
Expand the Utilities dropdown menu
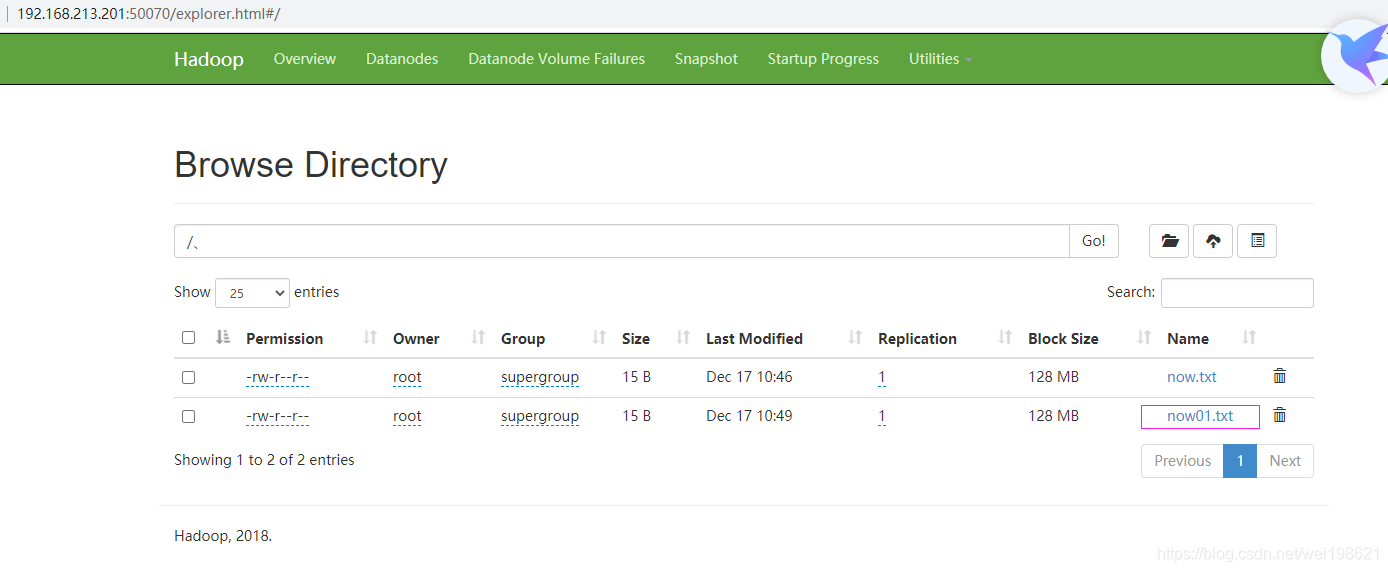click(940, 59)
